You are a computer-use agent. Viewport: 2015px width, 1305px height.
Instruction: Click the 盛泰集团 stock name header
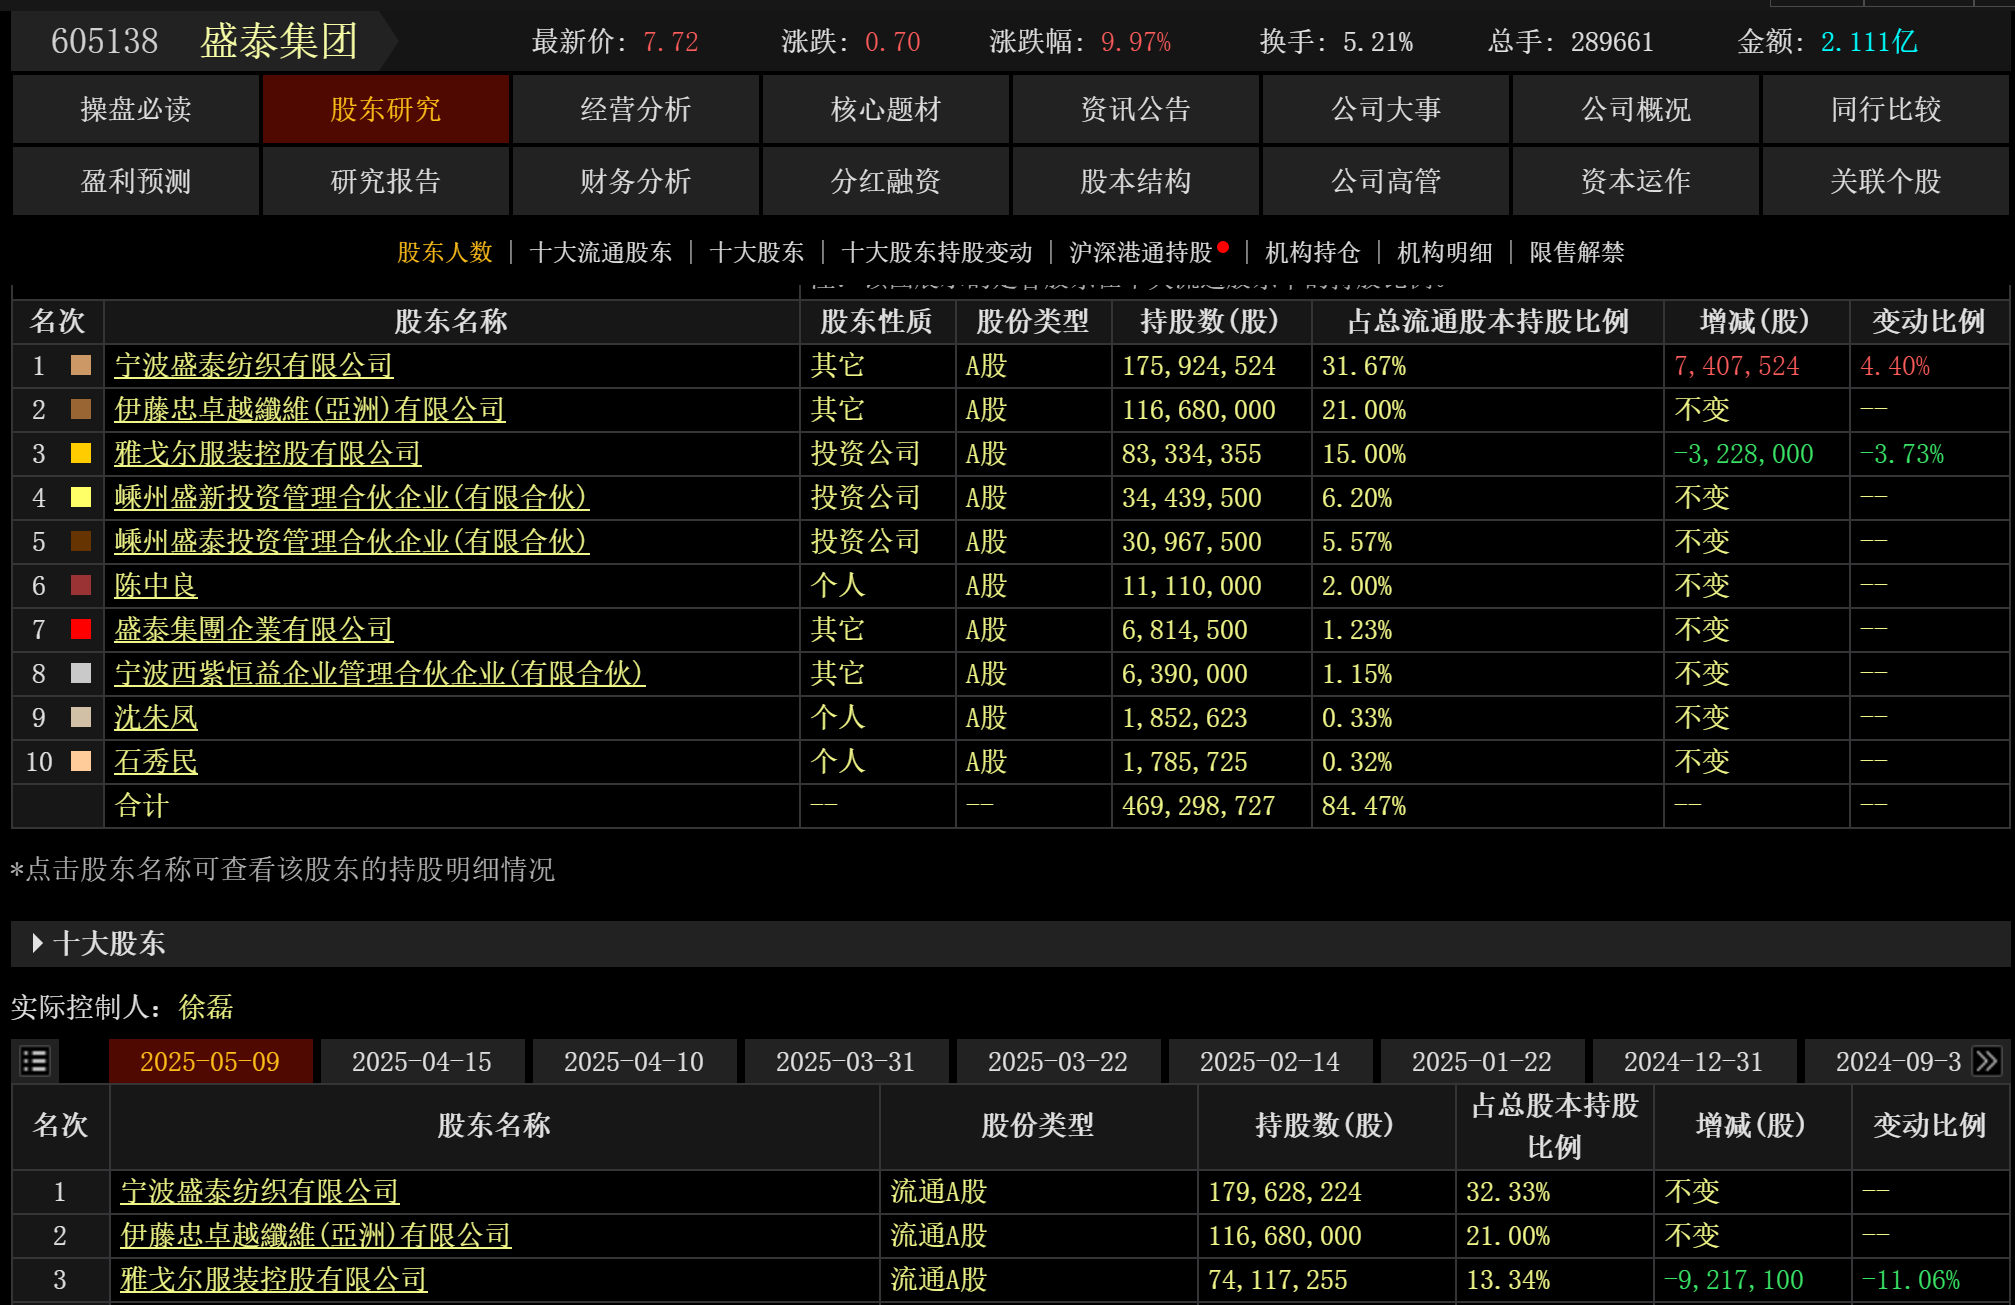click(x=279, y=41)
